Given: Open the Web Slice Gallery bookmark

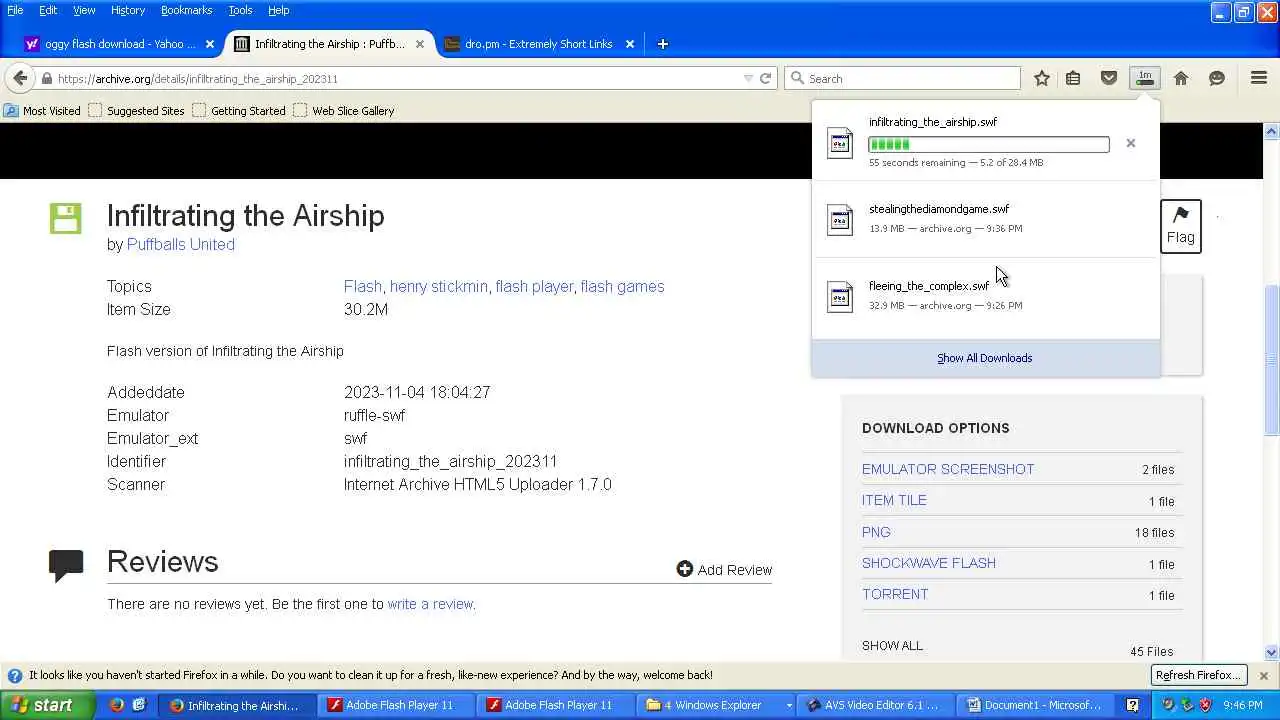Looking at the screenshot, I should pyautogui.click(x=343, y=111).
